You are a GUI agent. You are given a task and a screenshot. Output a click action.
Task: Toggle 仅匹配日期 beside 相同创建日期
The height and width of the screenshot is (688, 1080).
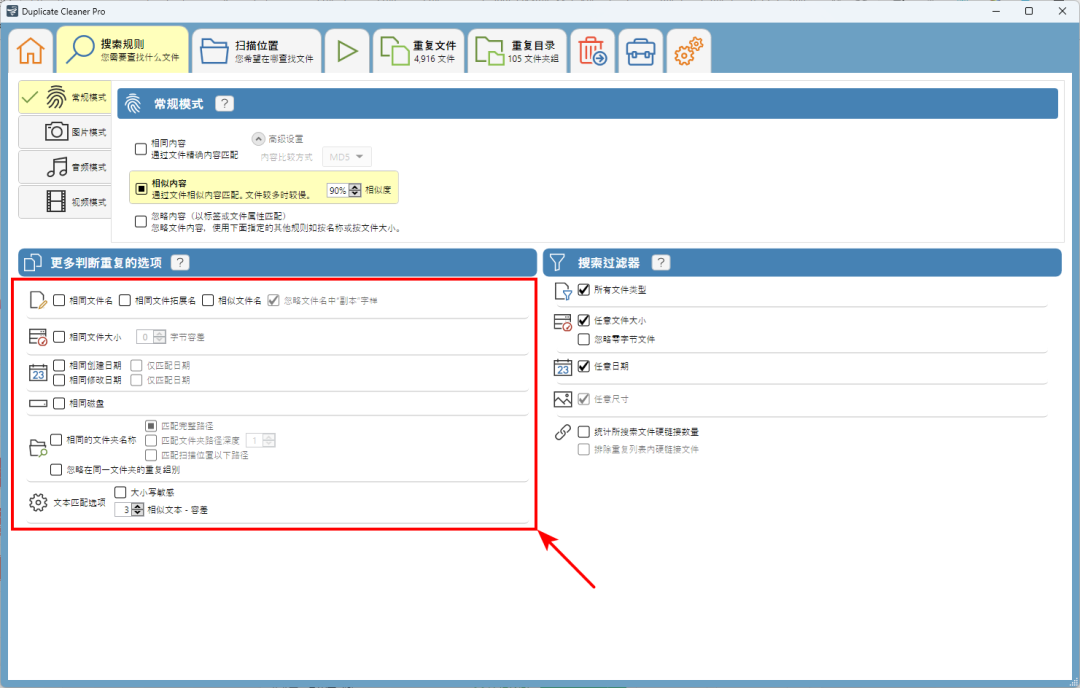tap(136, 365)
